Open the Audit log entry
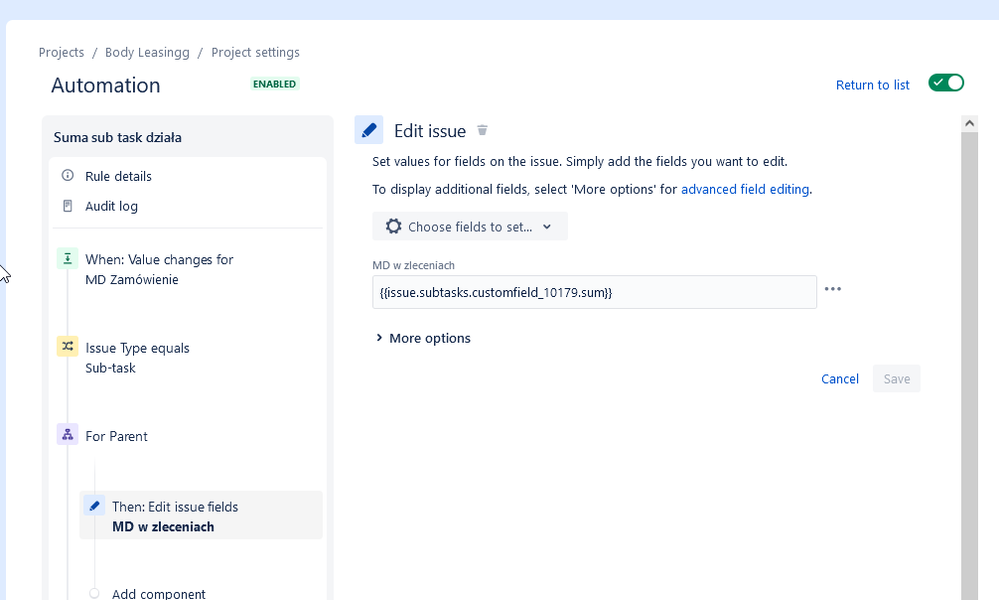 (111, 206)
